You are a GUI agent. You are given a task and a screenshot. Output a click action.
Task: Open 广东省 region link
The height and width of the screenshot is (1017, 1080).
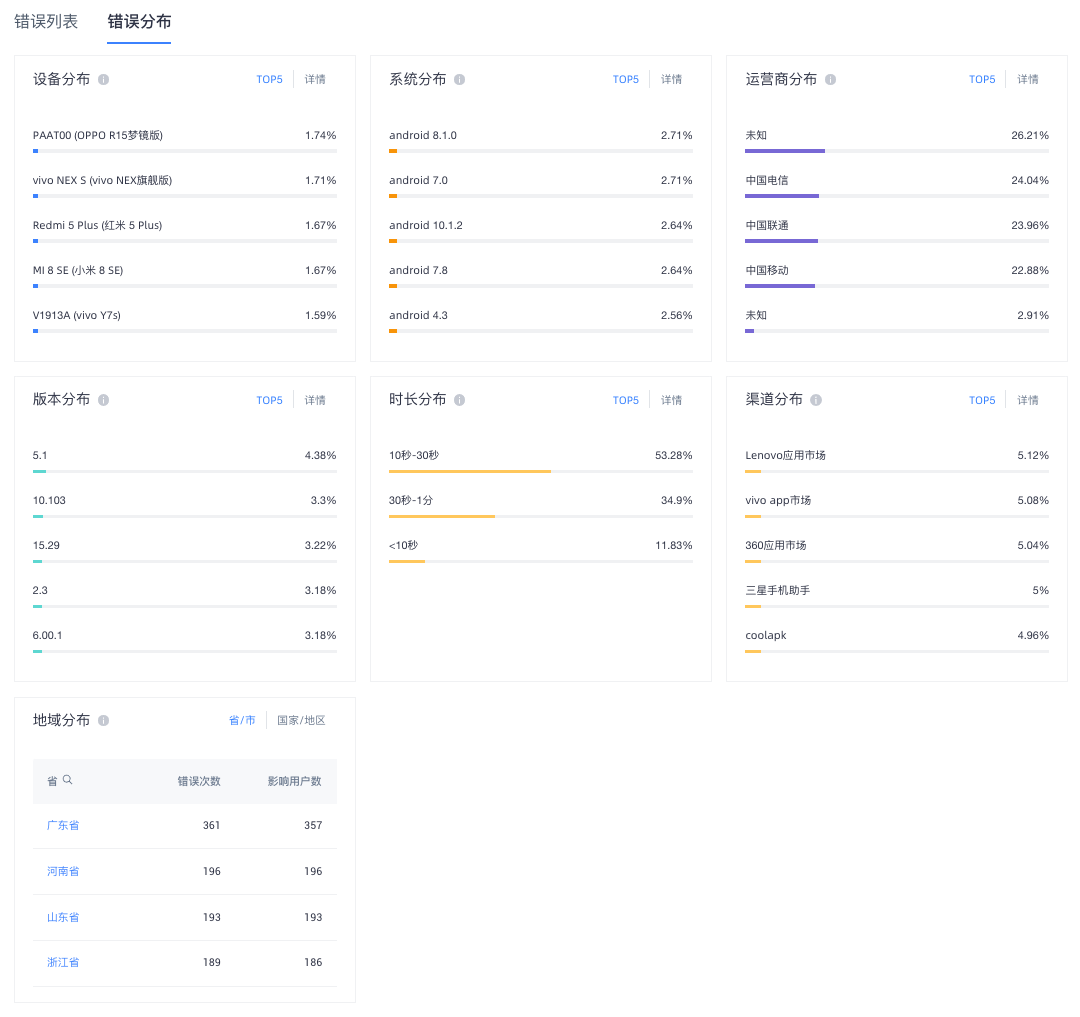(x=63, y=826)
